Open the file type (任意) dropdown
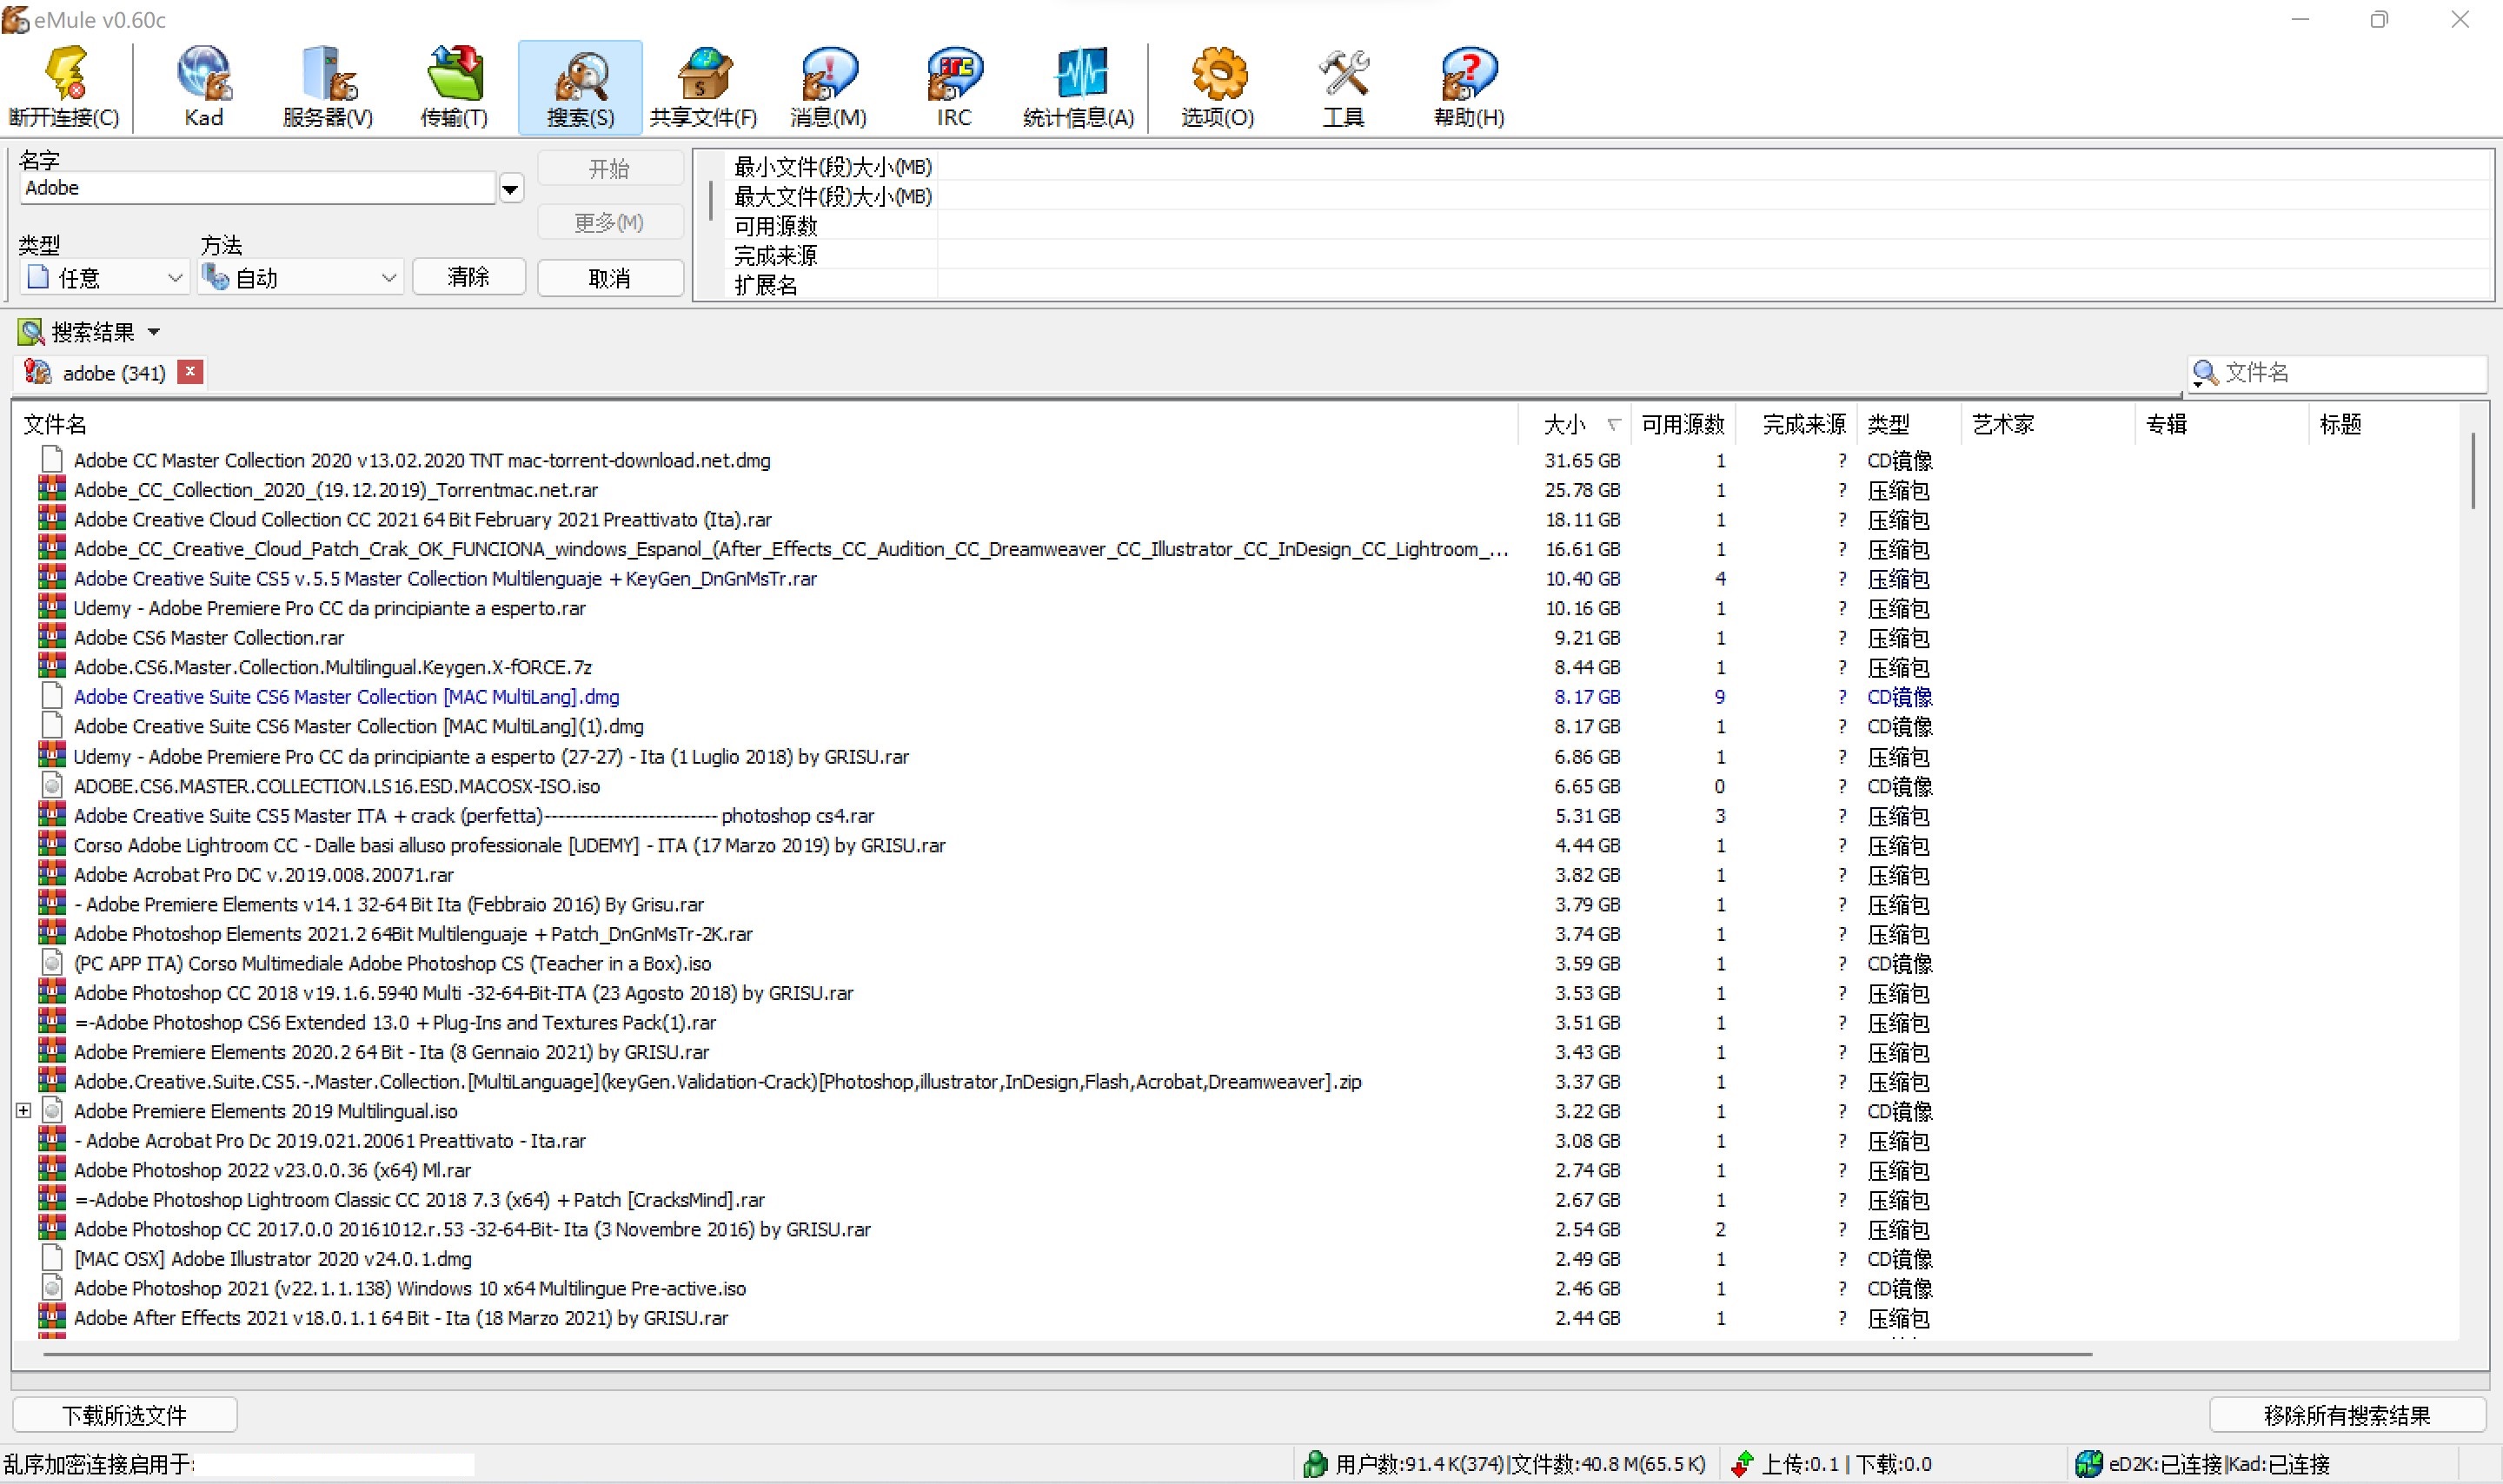 coord(104,277)
